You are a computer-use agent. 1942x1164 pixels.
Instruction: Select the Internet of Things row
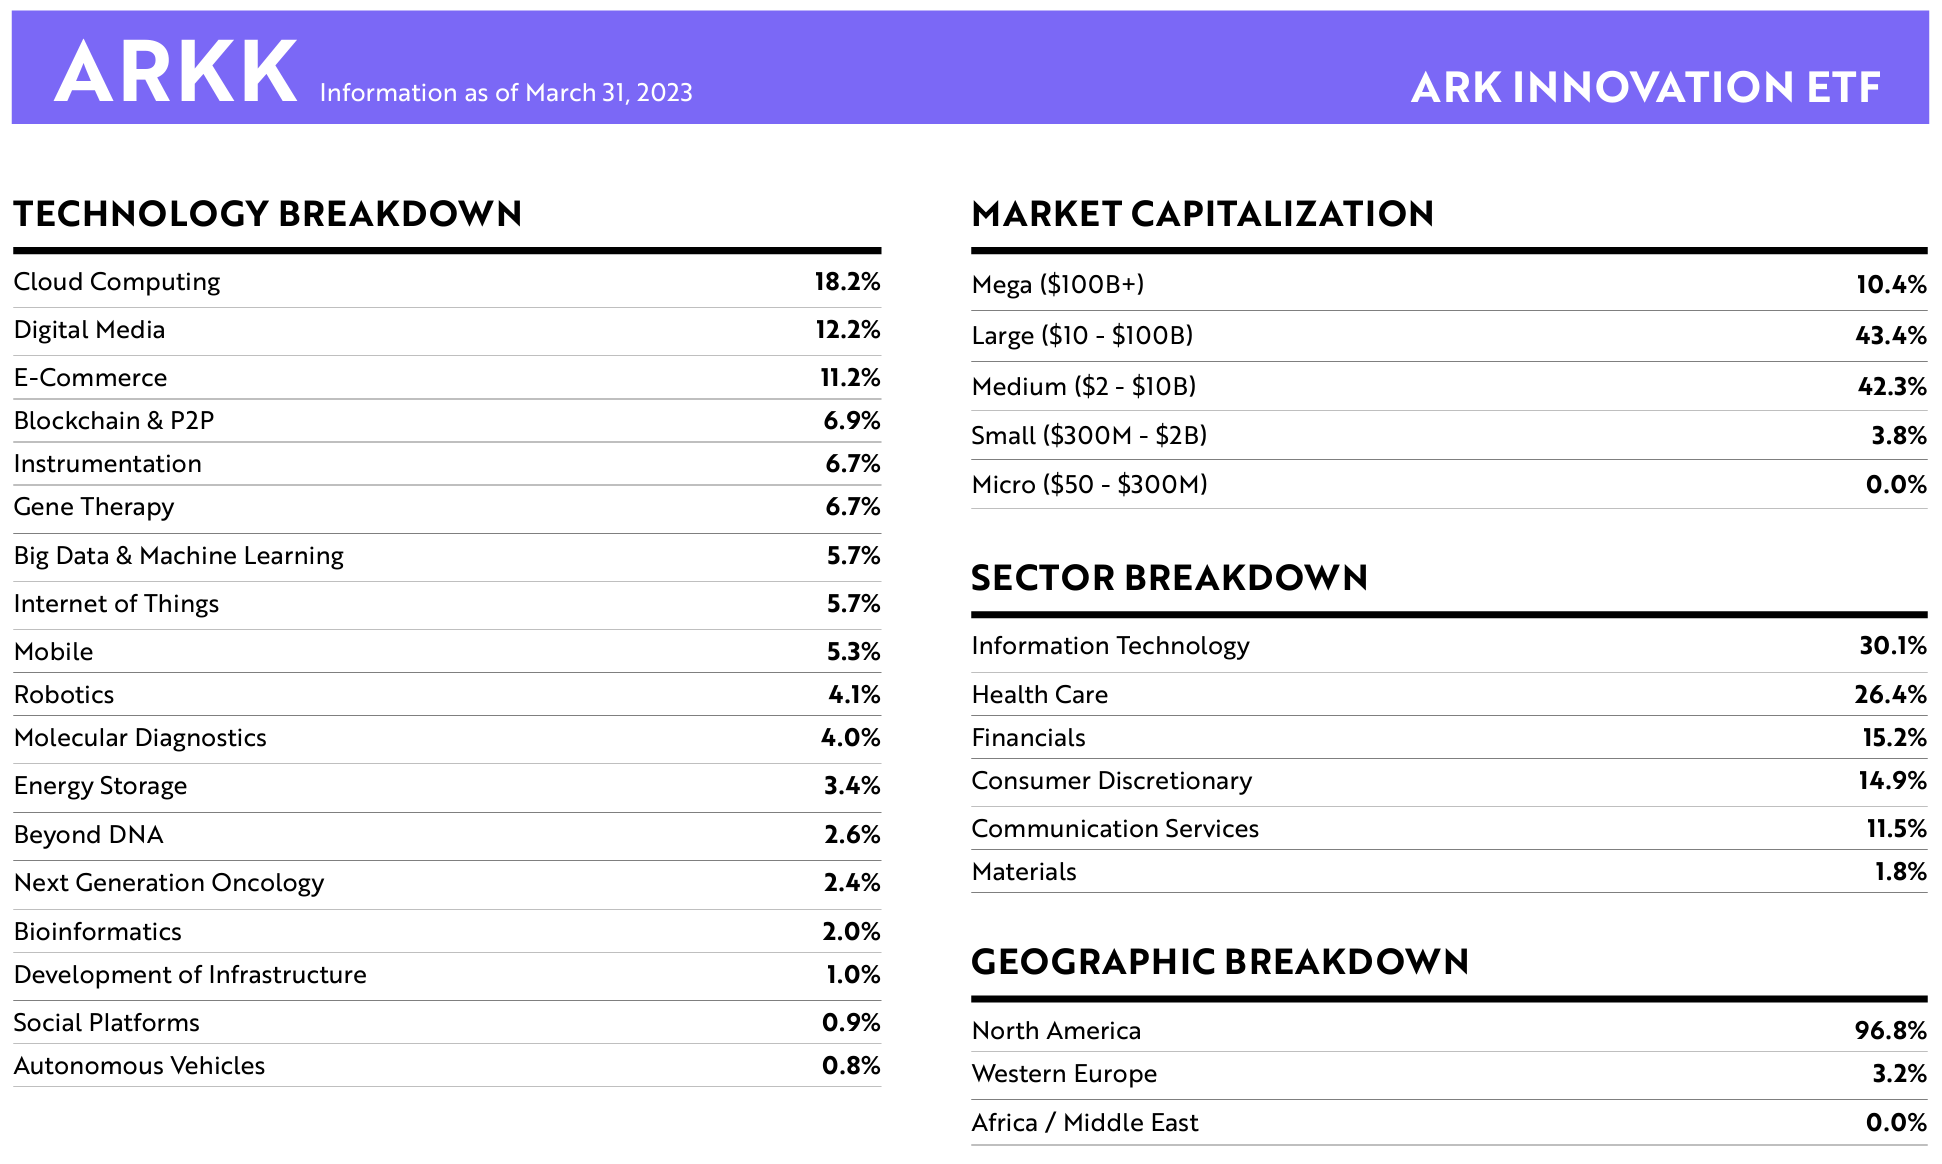pos(116,604)
